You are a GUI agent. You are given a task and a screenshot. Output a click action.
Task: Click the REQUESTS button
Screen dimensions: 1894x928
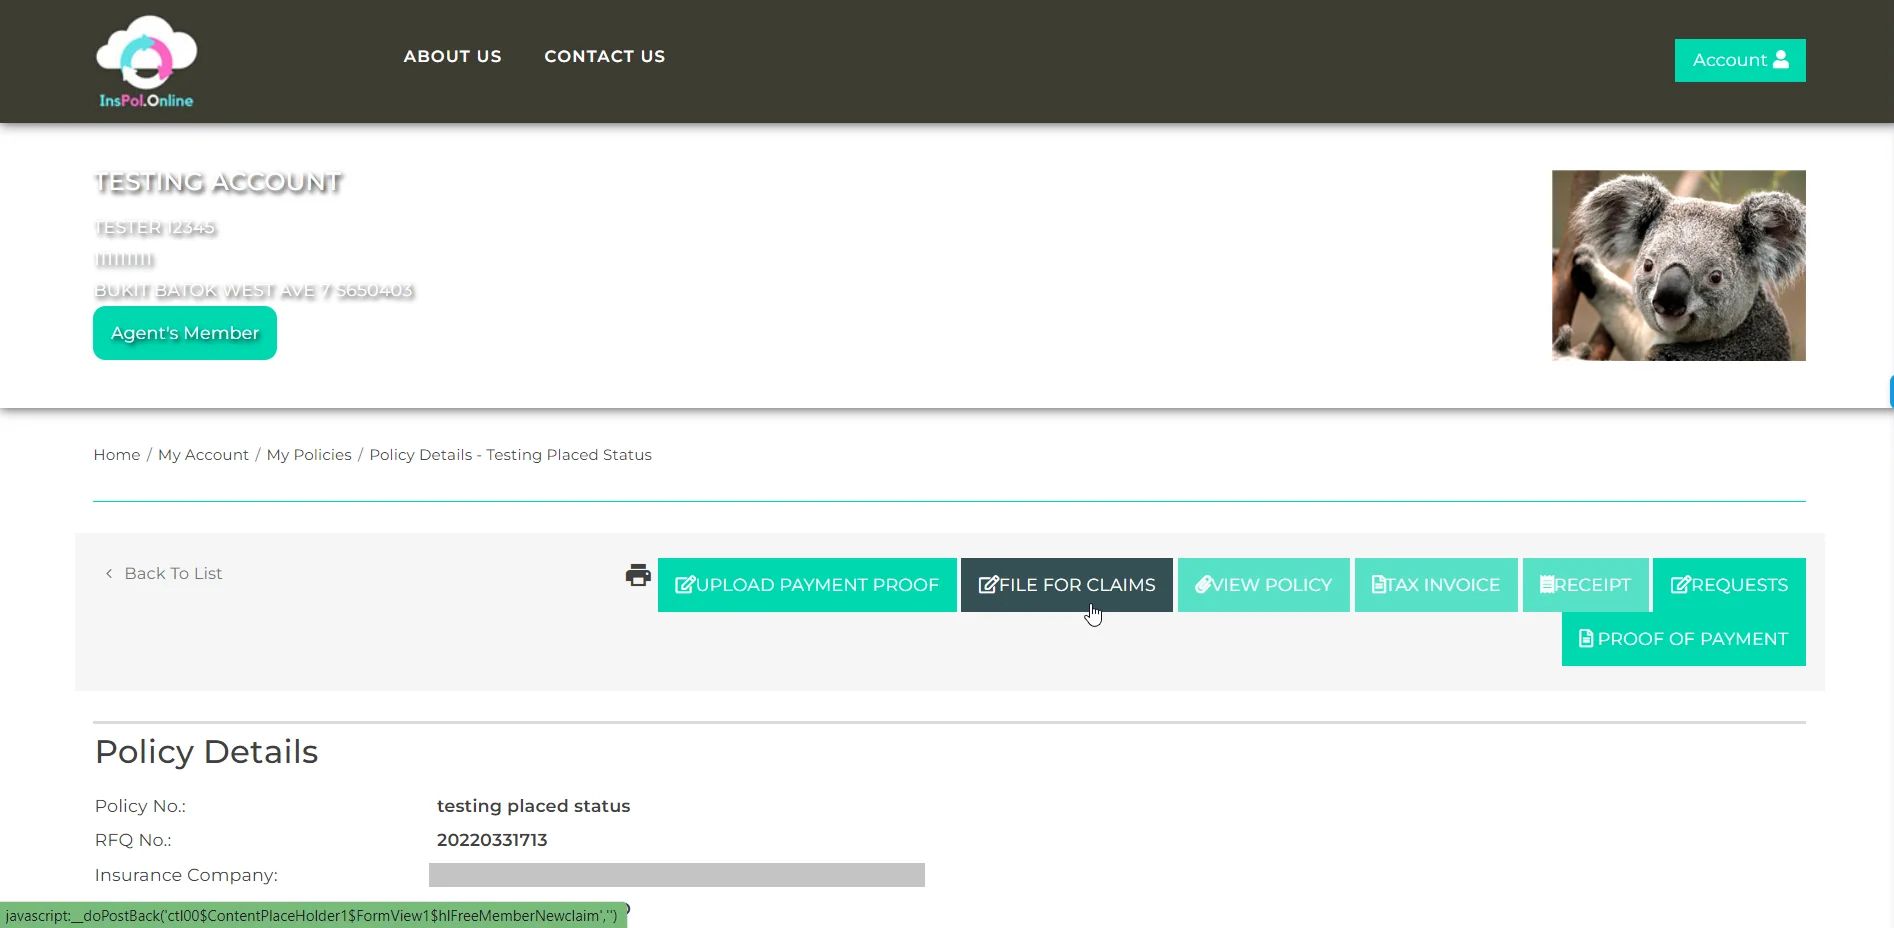(x=1729, y=585)
